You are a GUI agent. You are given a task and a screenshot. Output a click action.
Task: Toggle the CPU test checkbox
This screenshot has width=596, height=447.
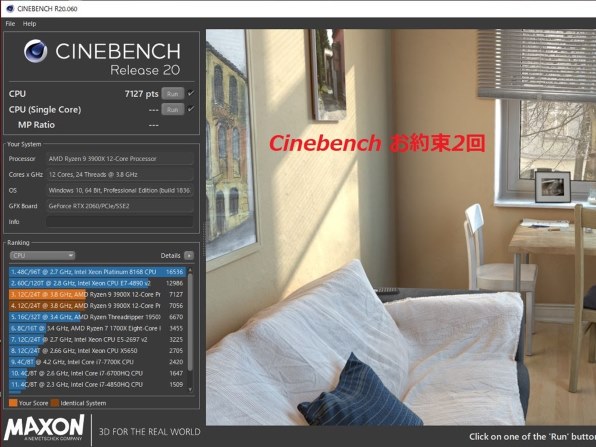pyautogui.click(x=191, y=93)
